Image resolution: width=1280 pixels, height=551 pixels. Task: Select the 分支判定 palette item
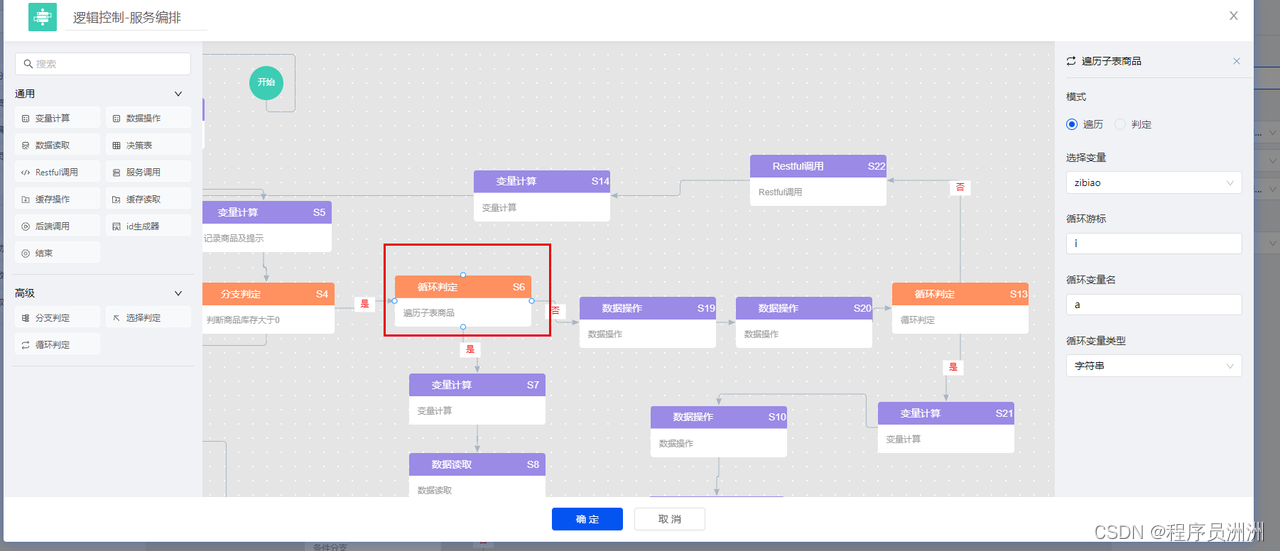(x=57, y=317)
